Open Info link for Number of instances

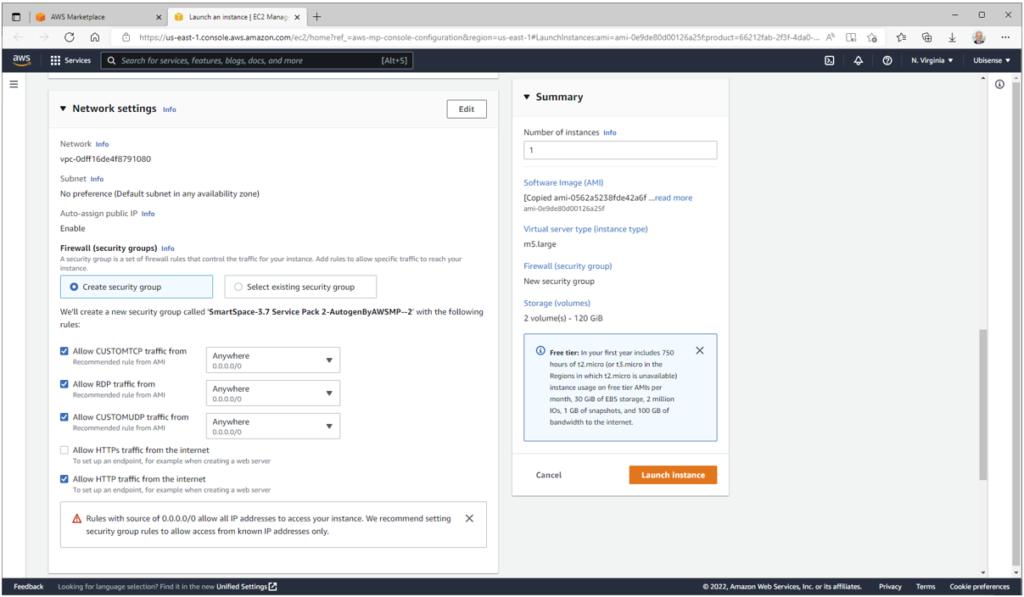(x=609, y=133)
